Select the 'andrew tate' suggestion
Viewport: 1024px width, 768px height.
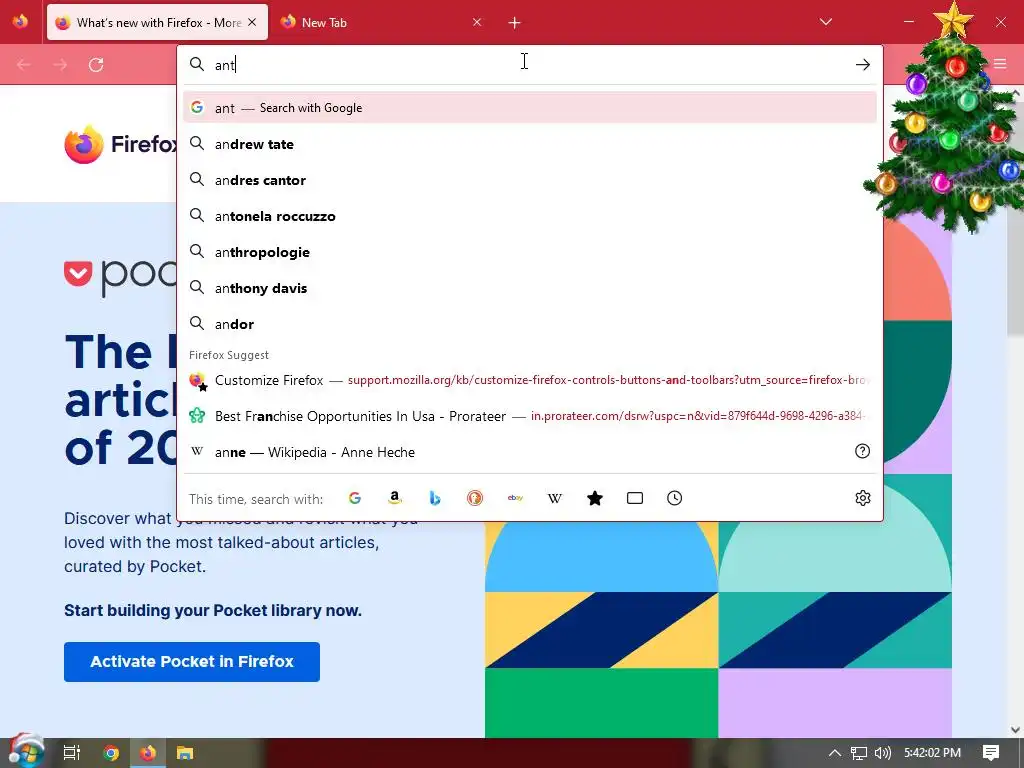530,144
